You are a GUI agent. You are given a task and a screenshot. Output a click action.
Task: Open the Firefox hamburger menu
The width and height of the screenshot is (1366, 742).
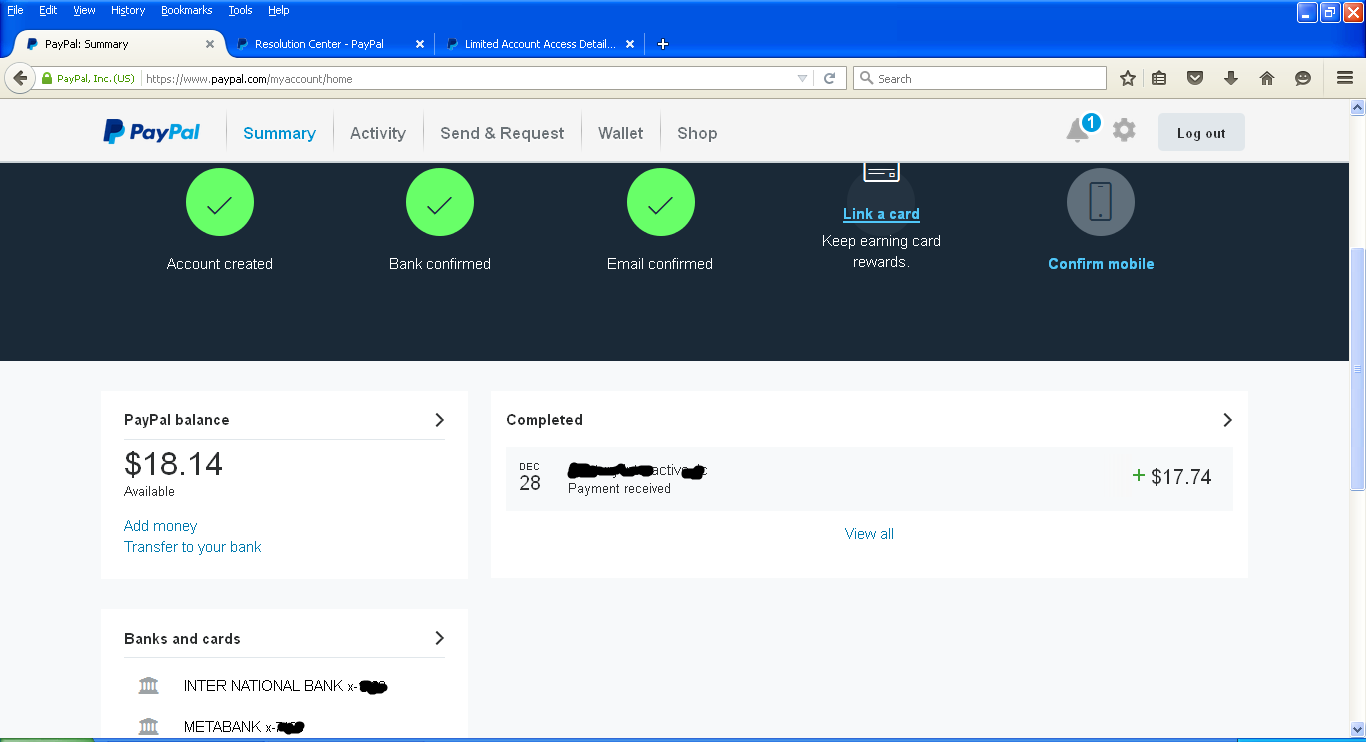click(1345, 78)
